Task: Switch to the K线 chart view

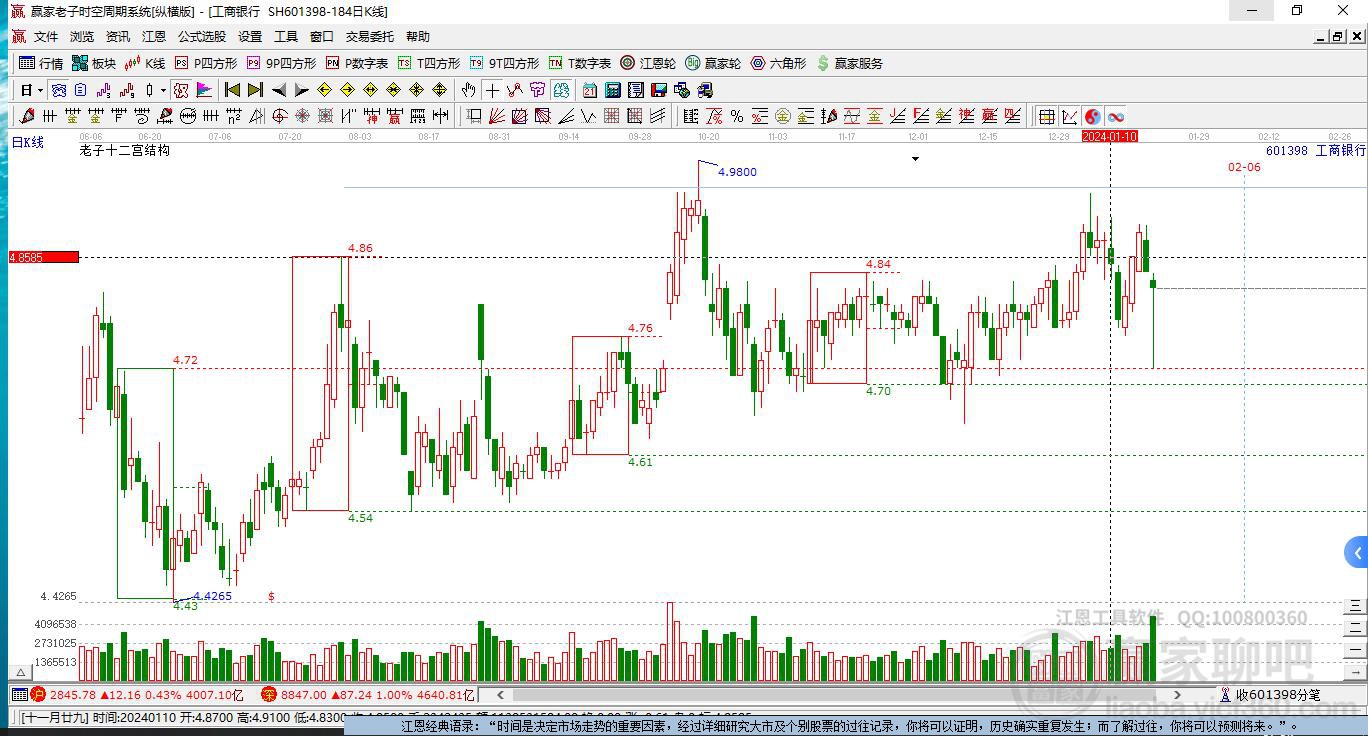Action: 145,63
